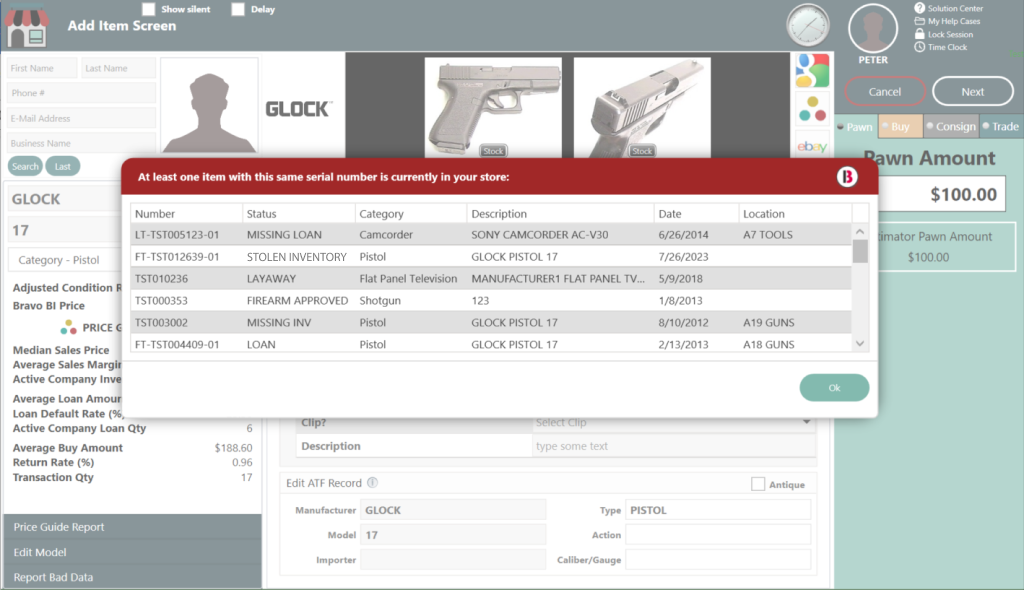1024x590 pixels.
Task: Click the second Glock stock photo
Action: (x=642, y=107)
